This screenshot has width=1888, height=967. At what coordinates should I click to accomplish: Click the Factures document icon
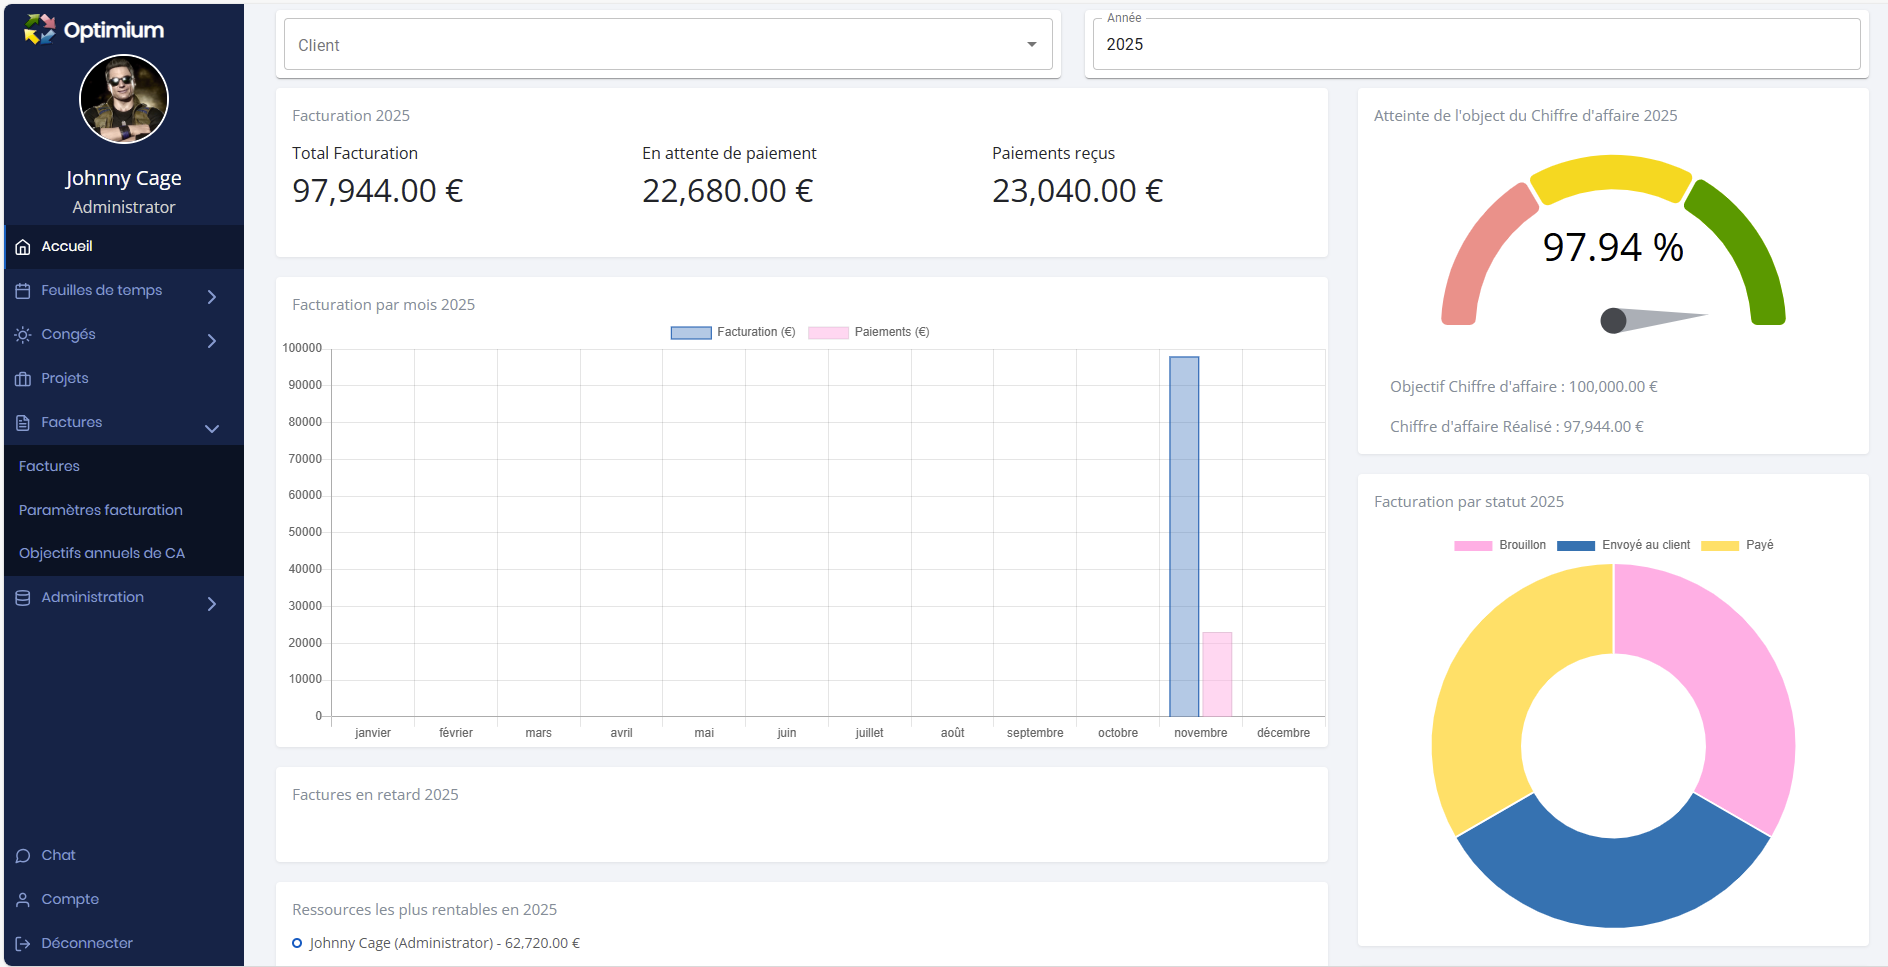point(23,423)
